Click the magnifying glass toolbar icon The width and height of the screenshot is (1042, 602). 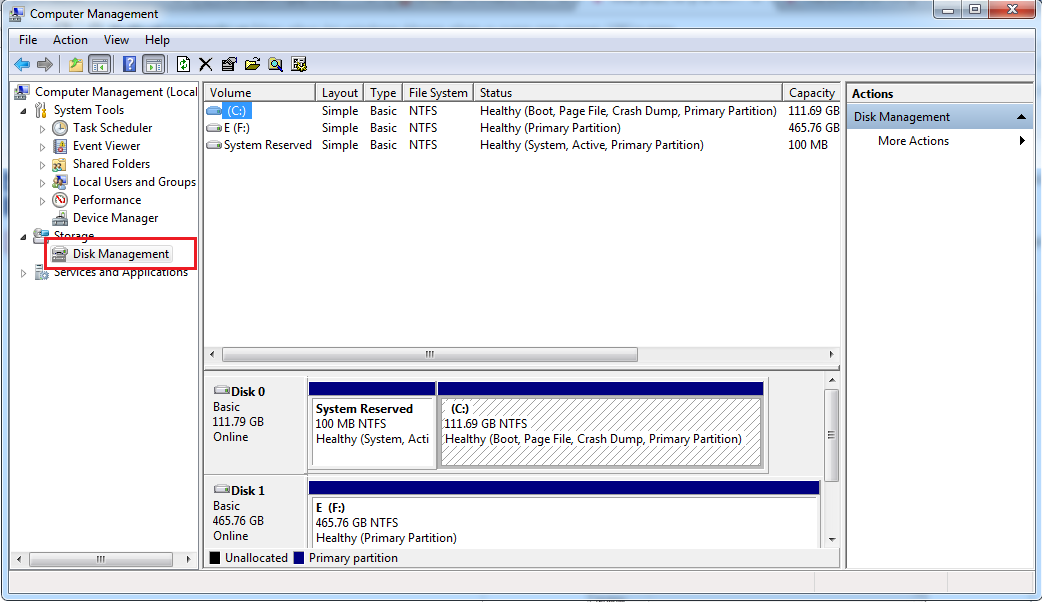pyautogui.click(x=275, y=65)
